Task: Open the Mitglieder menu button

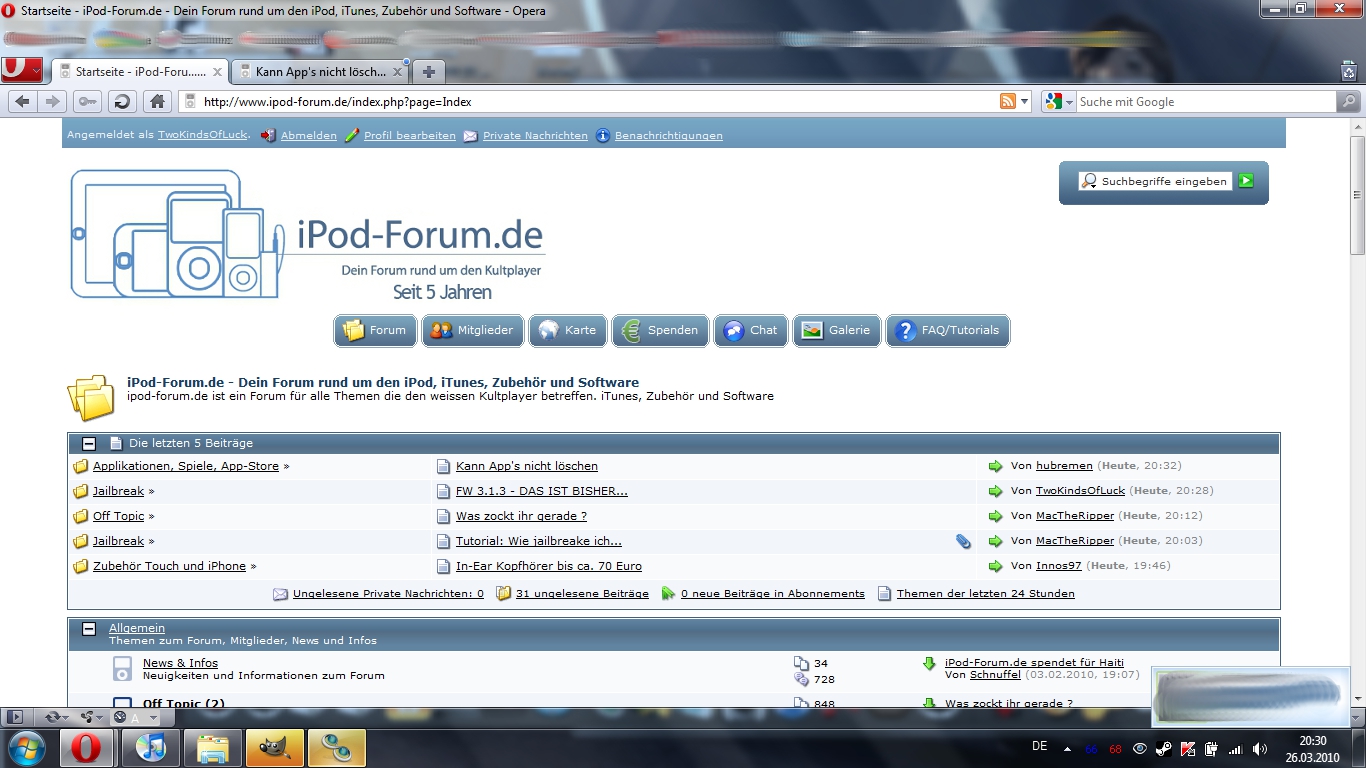Action: [x=473, y=330]
